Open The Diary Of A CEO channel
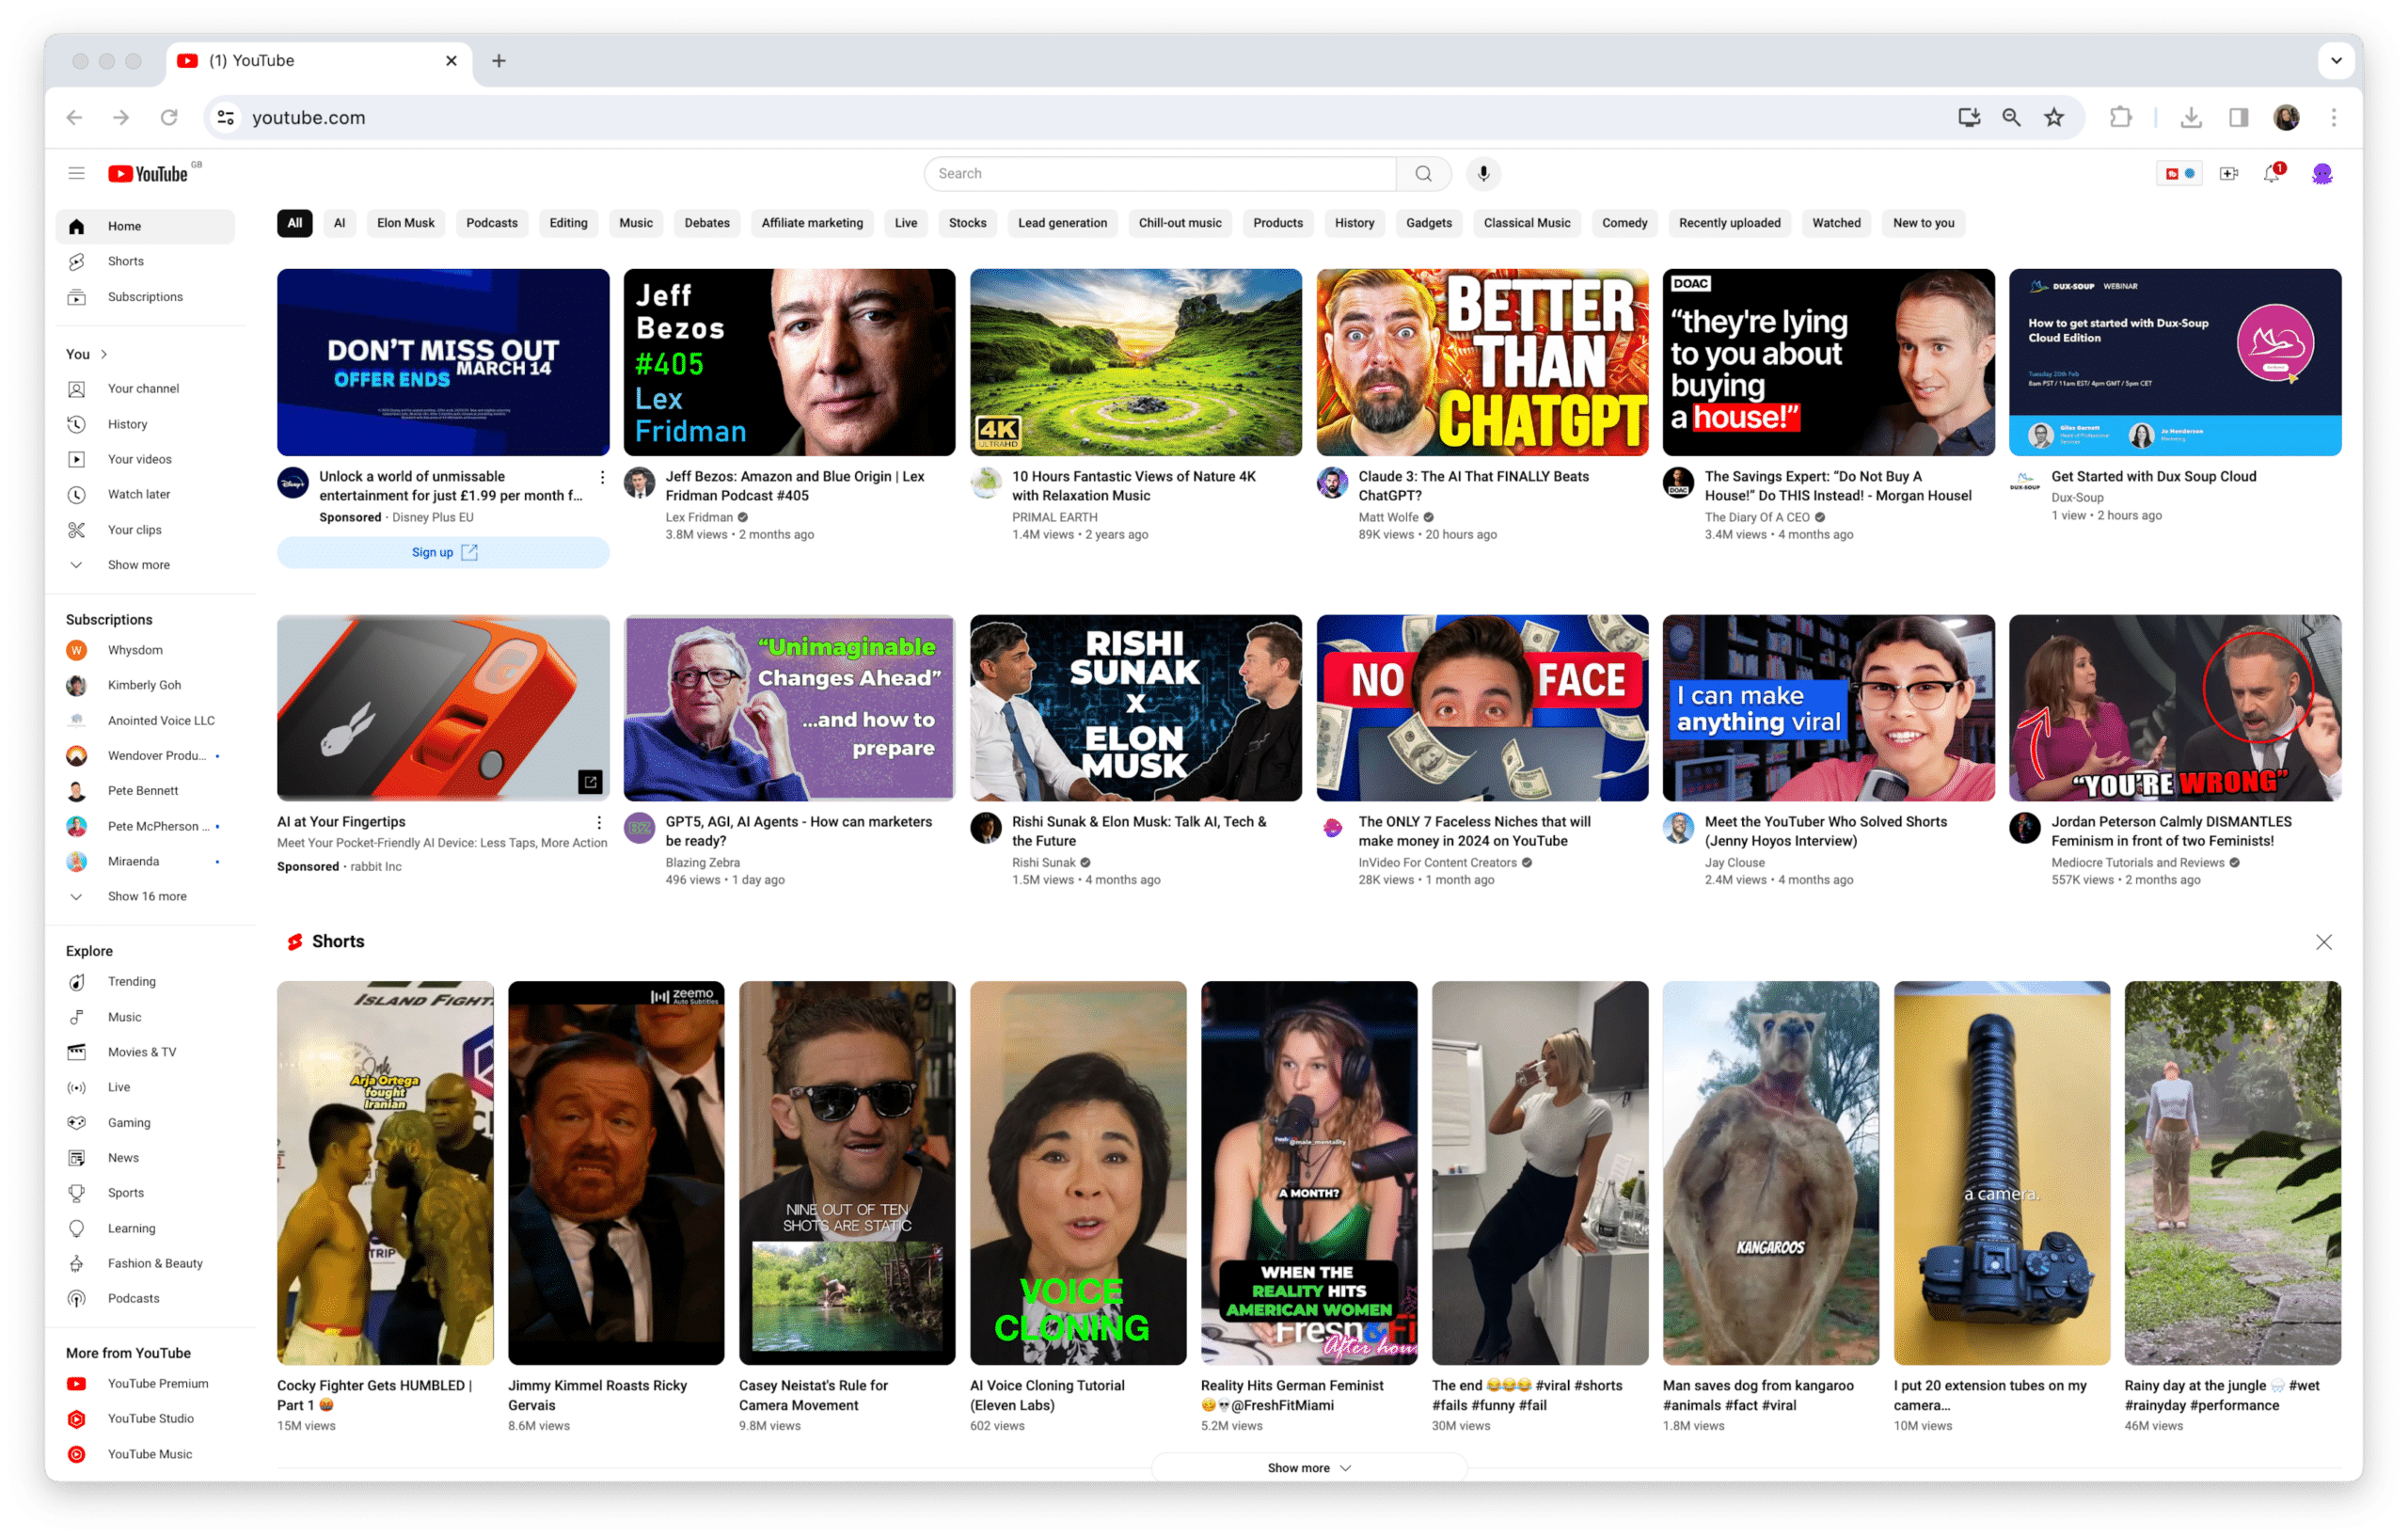The height and width of the screenshot is (1537, 2408). [x=1757, y=517]
